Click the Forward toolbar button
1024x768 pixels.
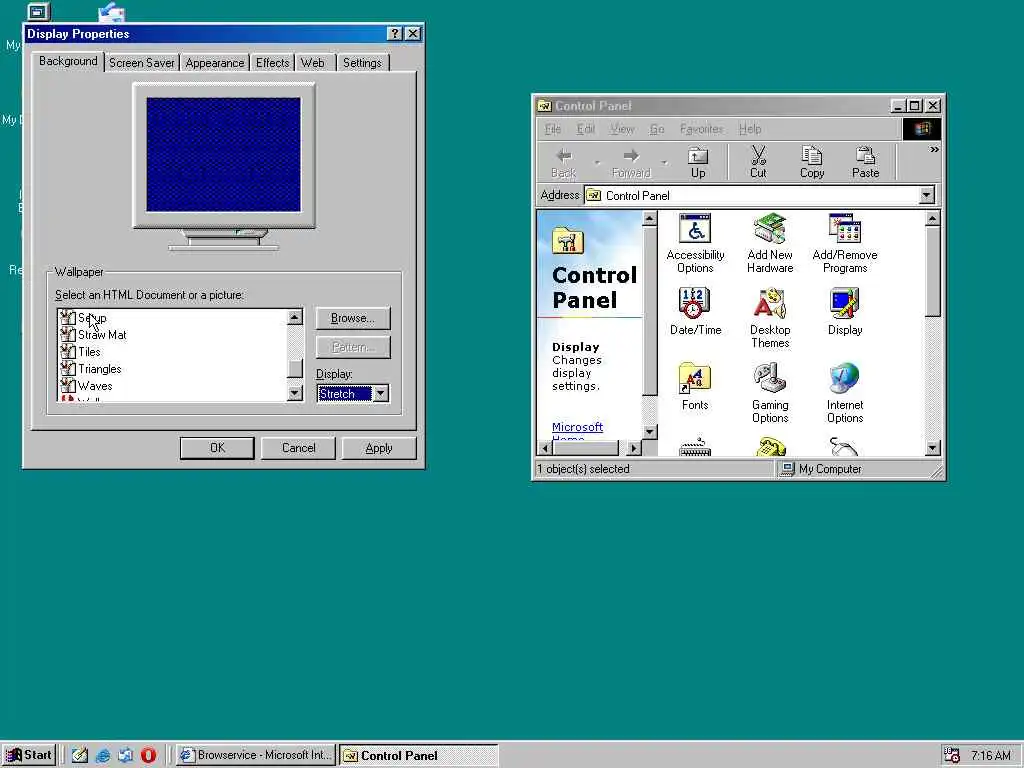point(631,163)
